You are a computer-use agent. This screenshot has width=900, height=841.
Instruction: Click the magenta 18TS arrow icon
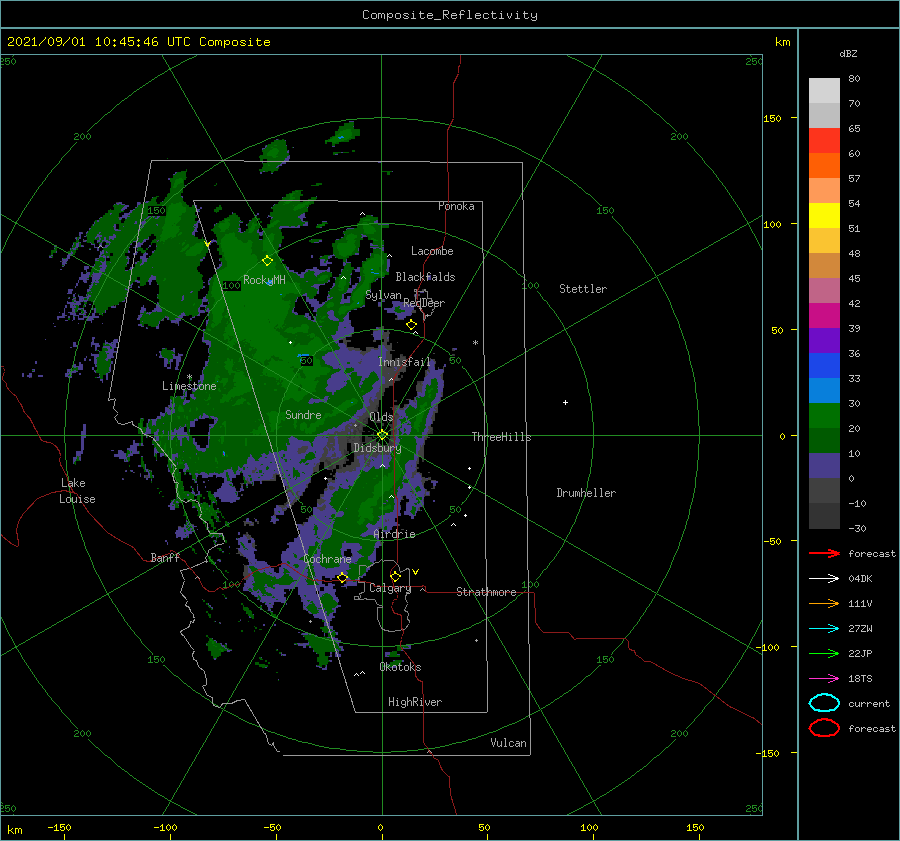824,679
